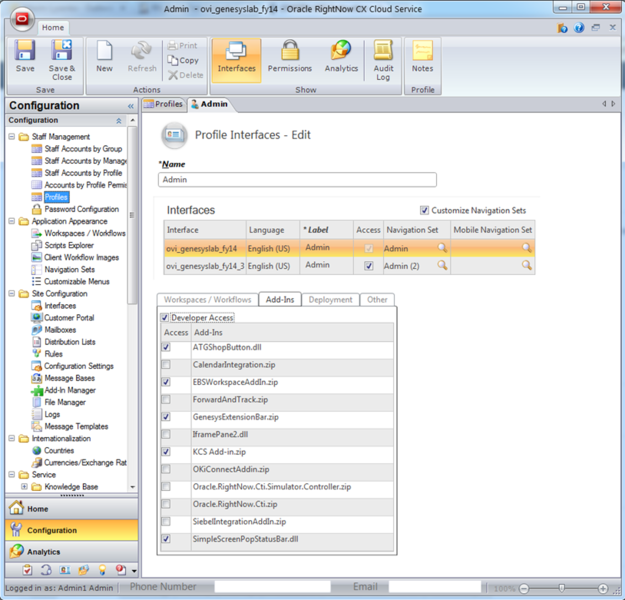Screen dimensions: 625x600
Task: Search navigation set for ovi_genesyslab_fy14
Action: point(442,248)
